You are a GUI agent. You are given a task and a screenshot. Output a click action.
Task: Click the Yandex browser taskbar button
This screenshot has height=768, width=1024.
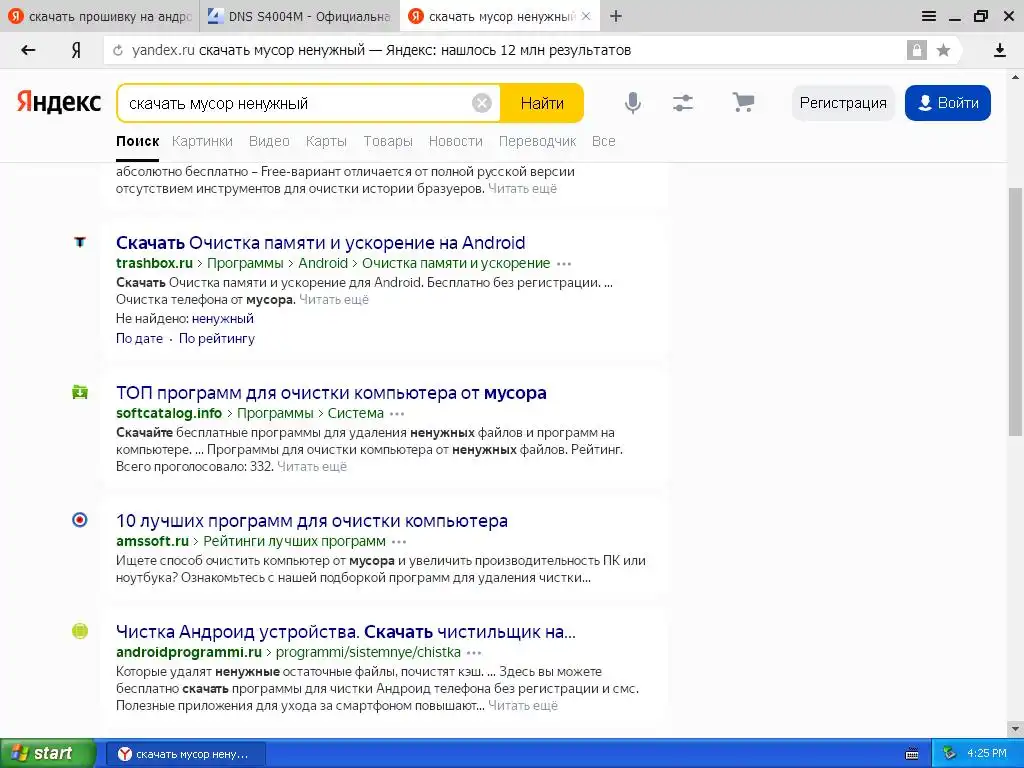(185, 754)
